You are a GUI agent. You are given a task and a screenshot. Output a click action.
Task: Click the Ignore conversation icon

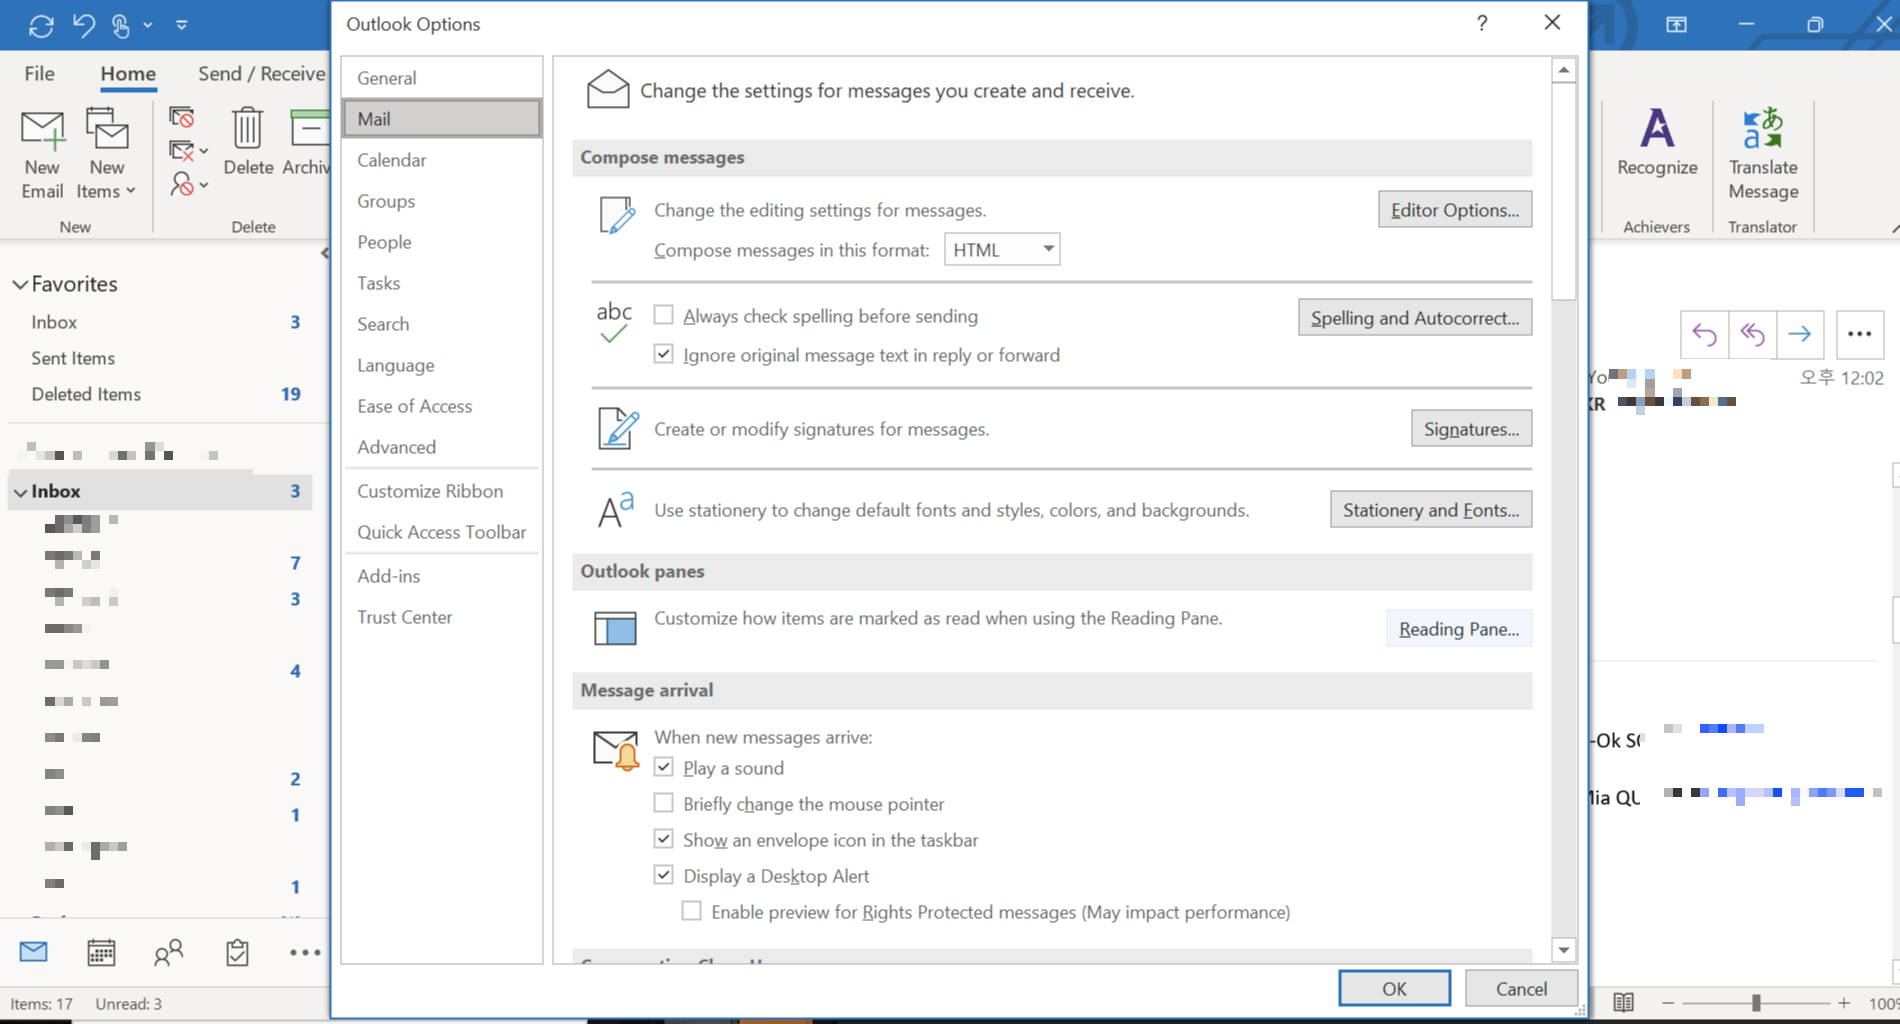tap(181, 117)
